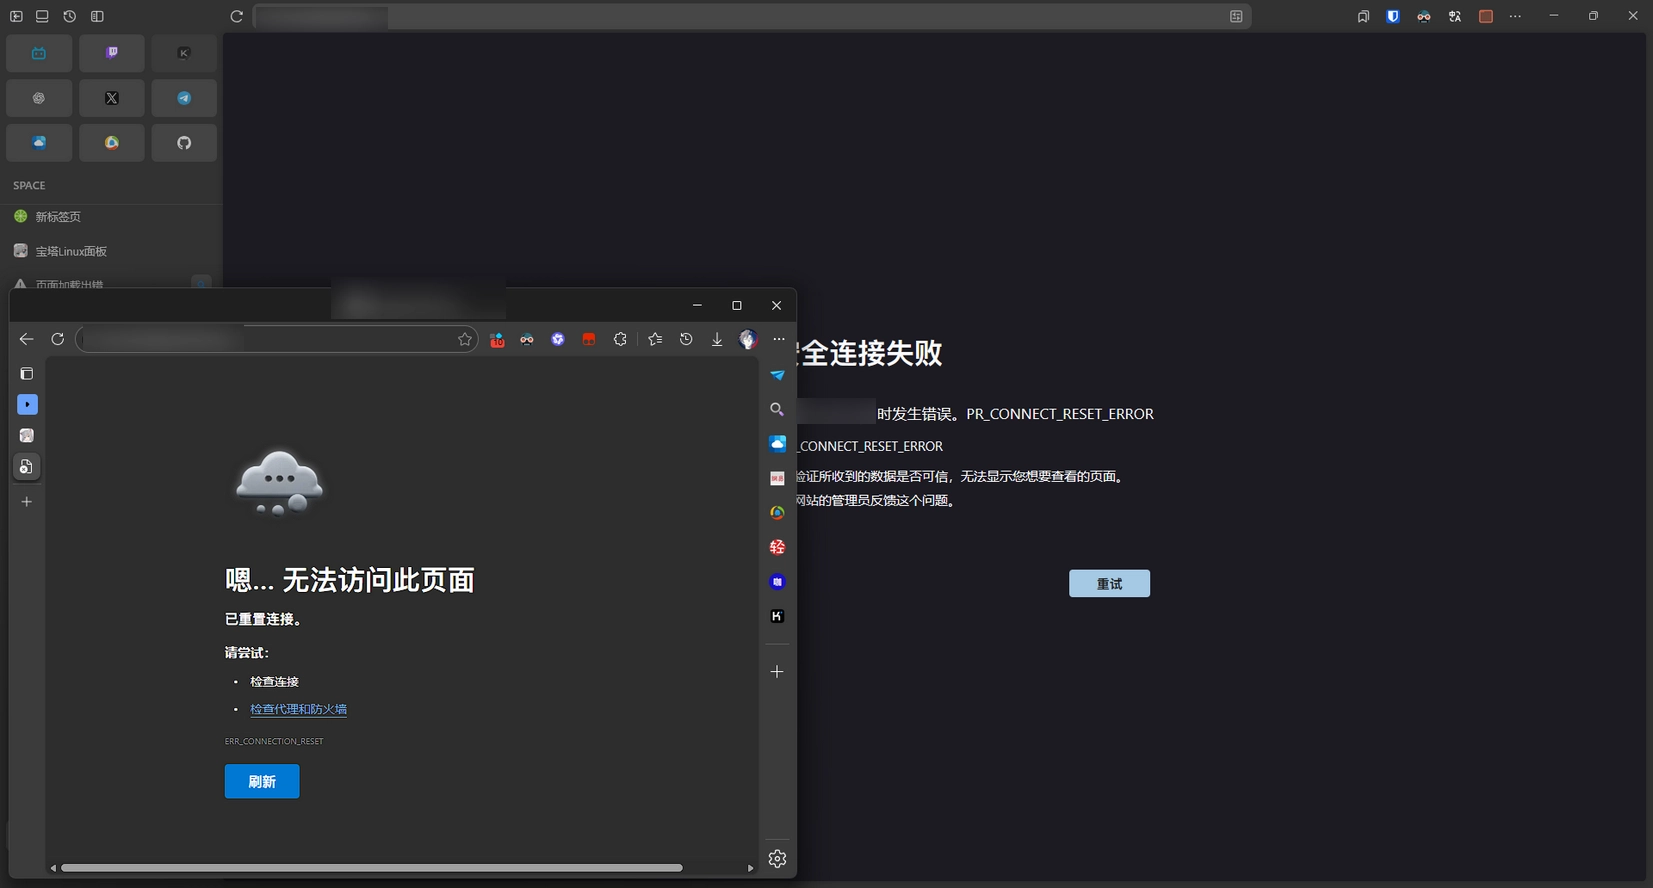Star this page as favorite in Edge

point(465,340)
